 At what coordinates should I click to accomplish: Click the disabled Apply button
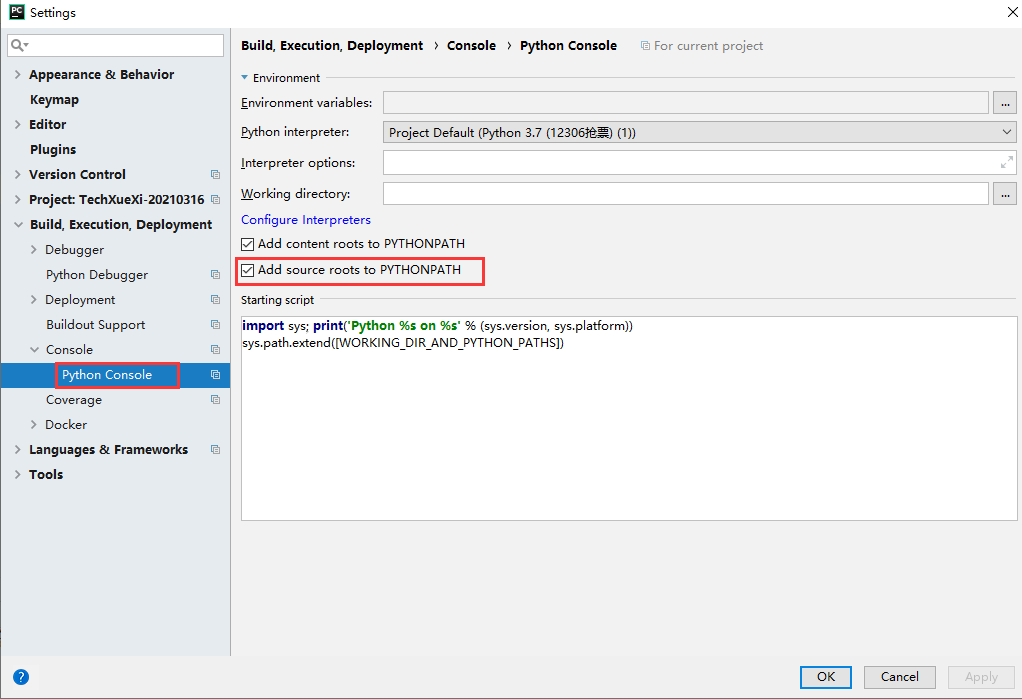coord(981,677)
